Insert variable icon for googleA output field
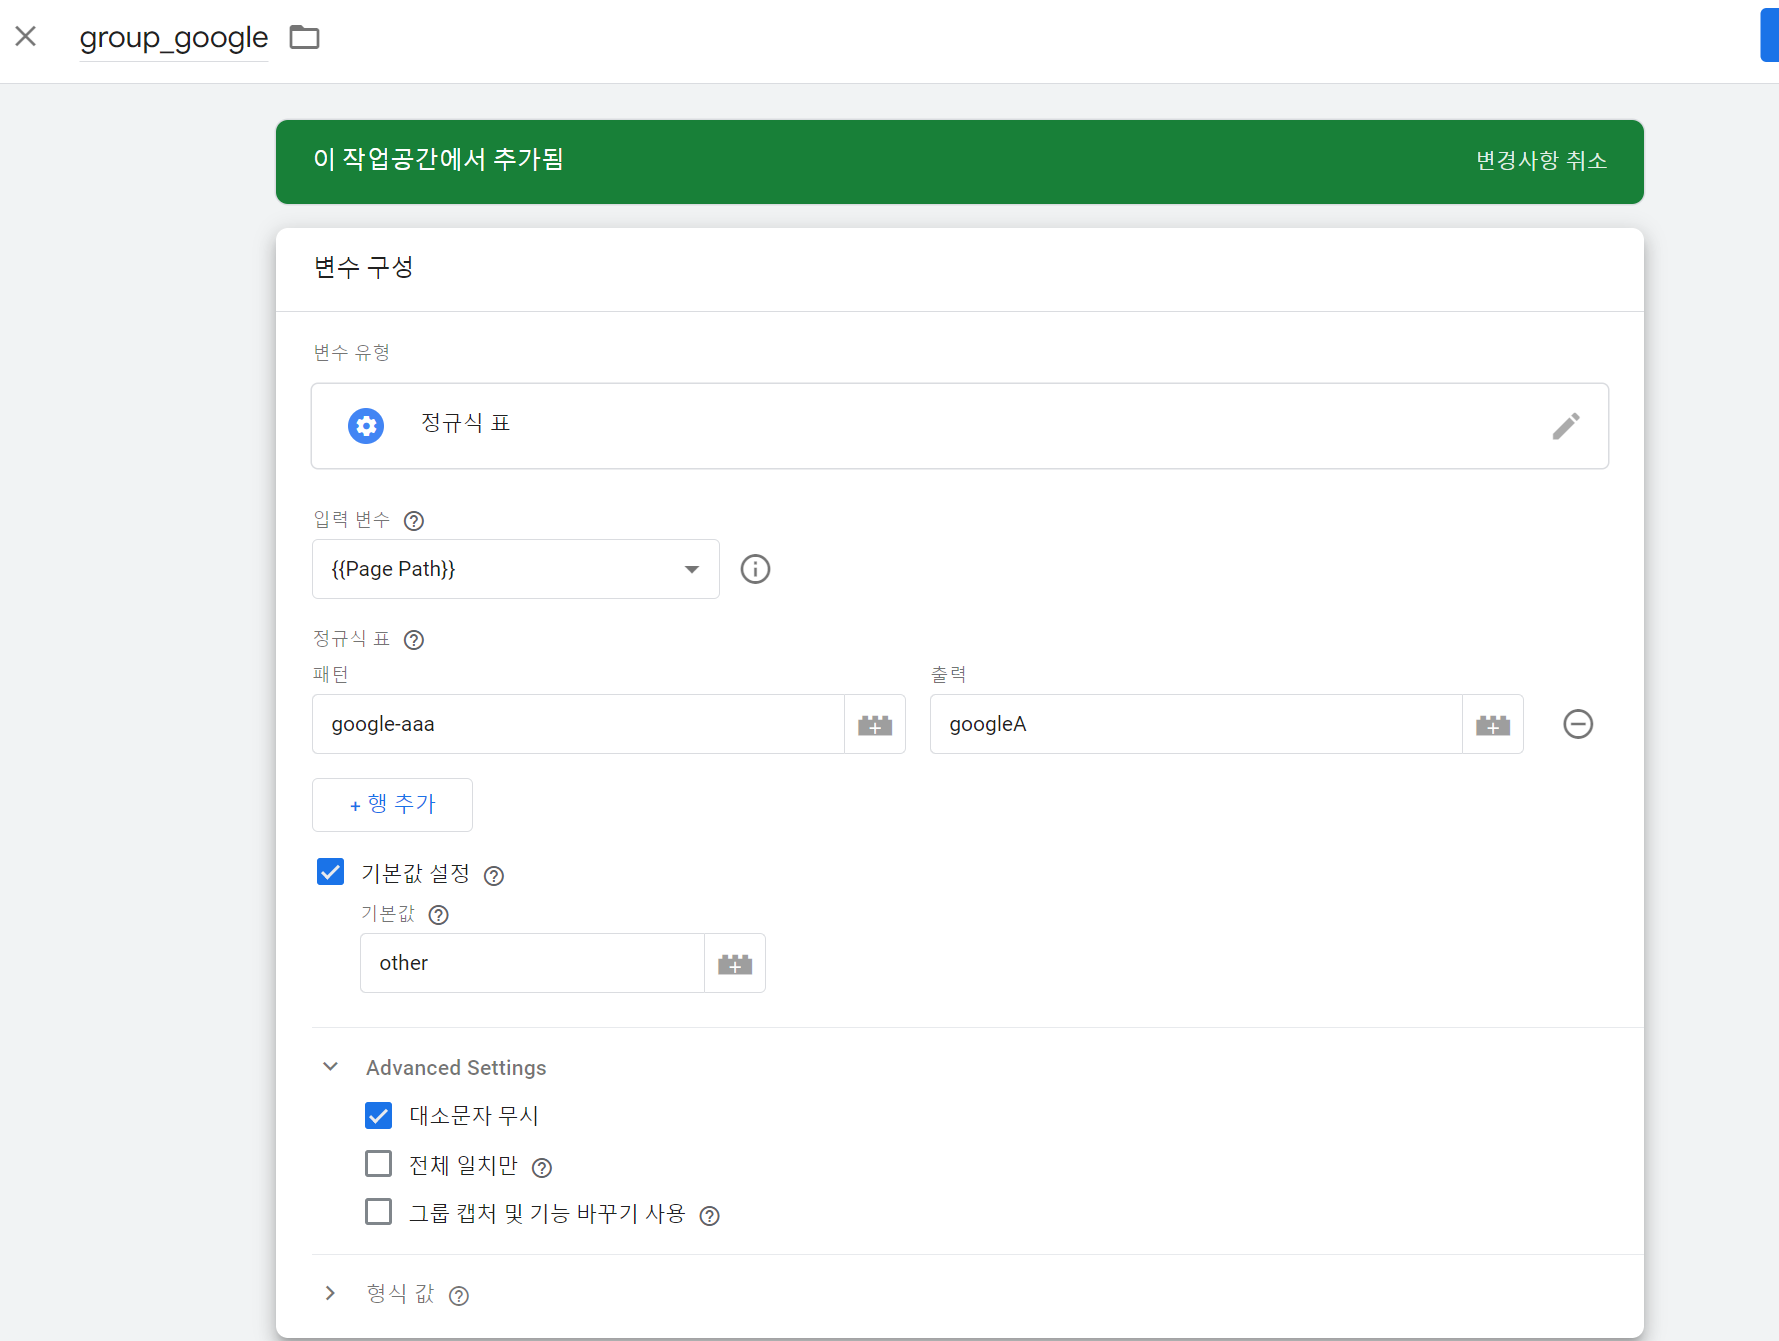This screenshot has width=1779, height=1341. tap(1493, 724)
